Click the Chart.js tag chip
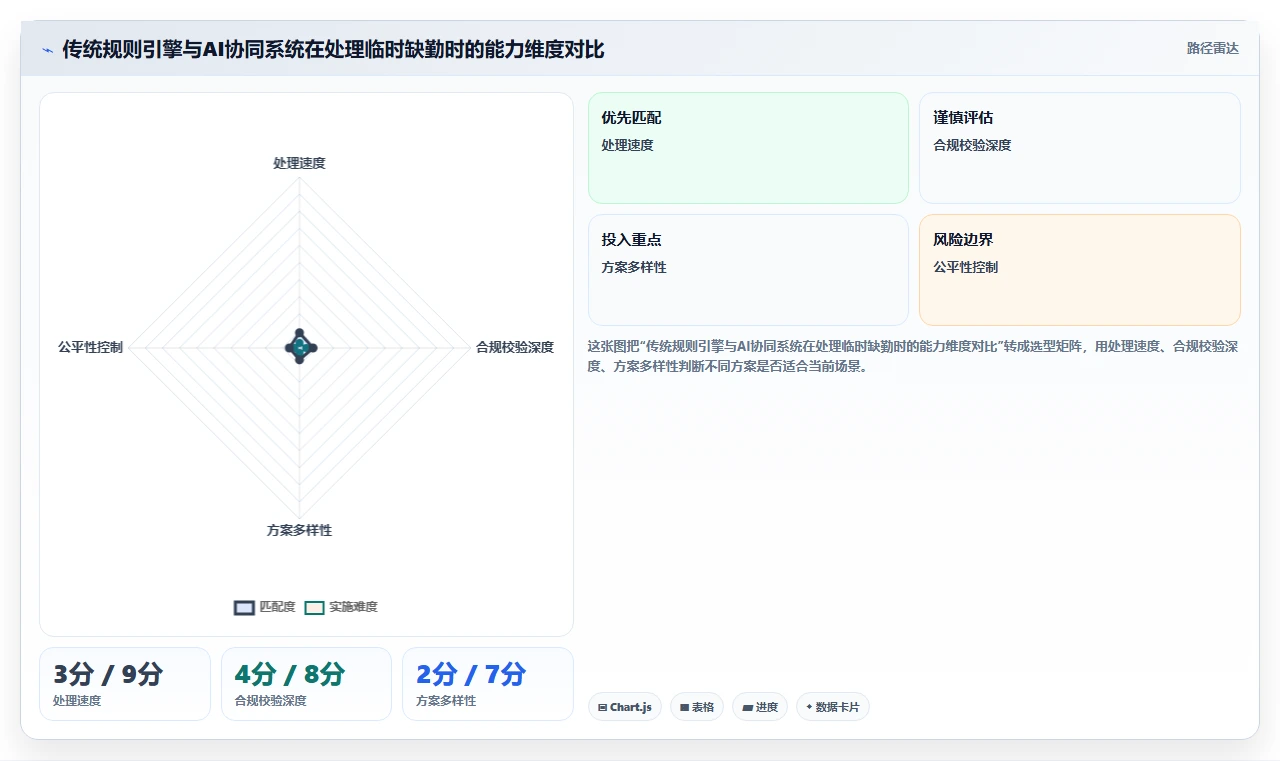 (x=625, y=707)
